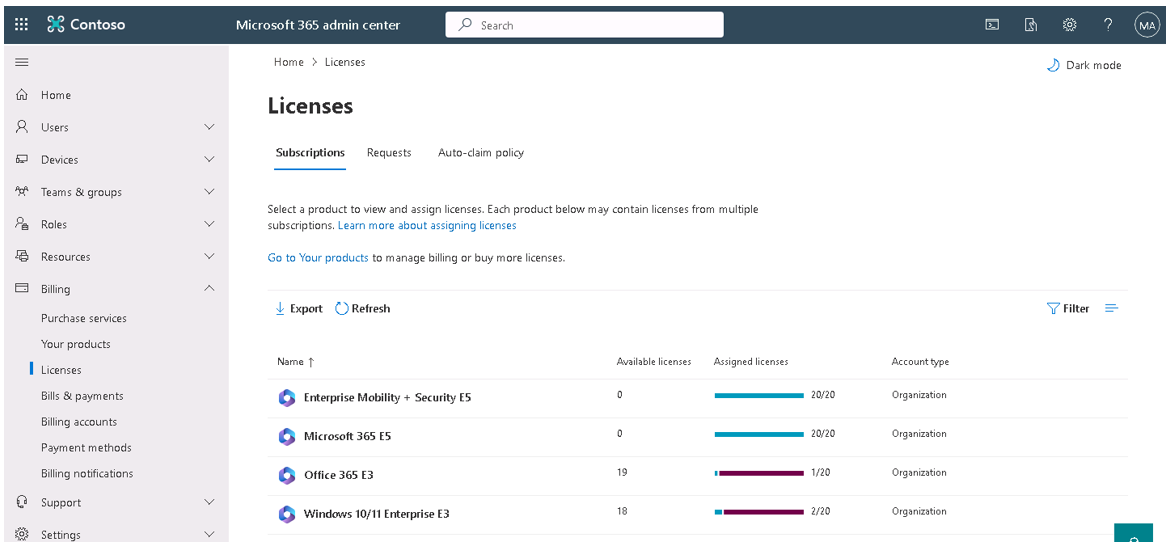
Task: Click the Billing card icon in sidebar
Action: [22, 289]
